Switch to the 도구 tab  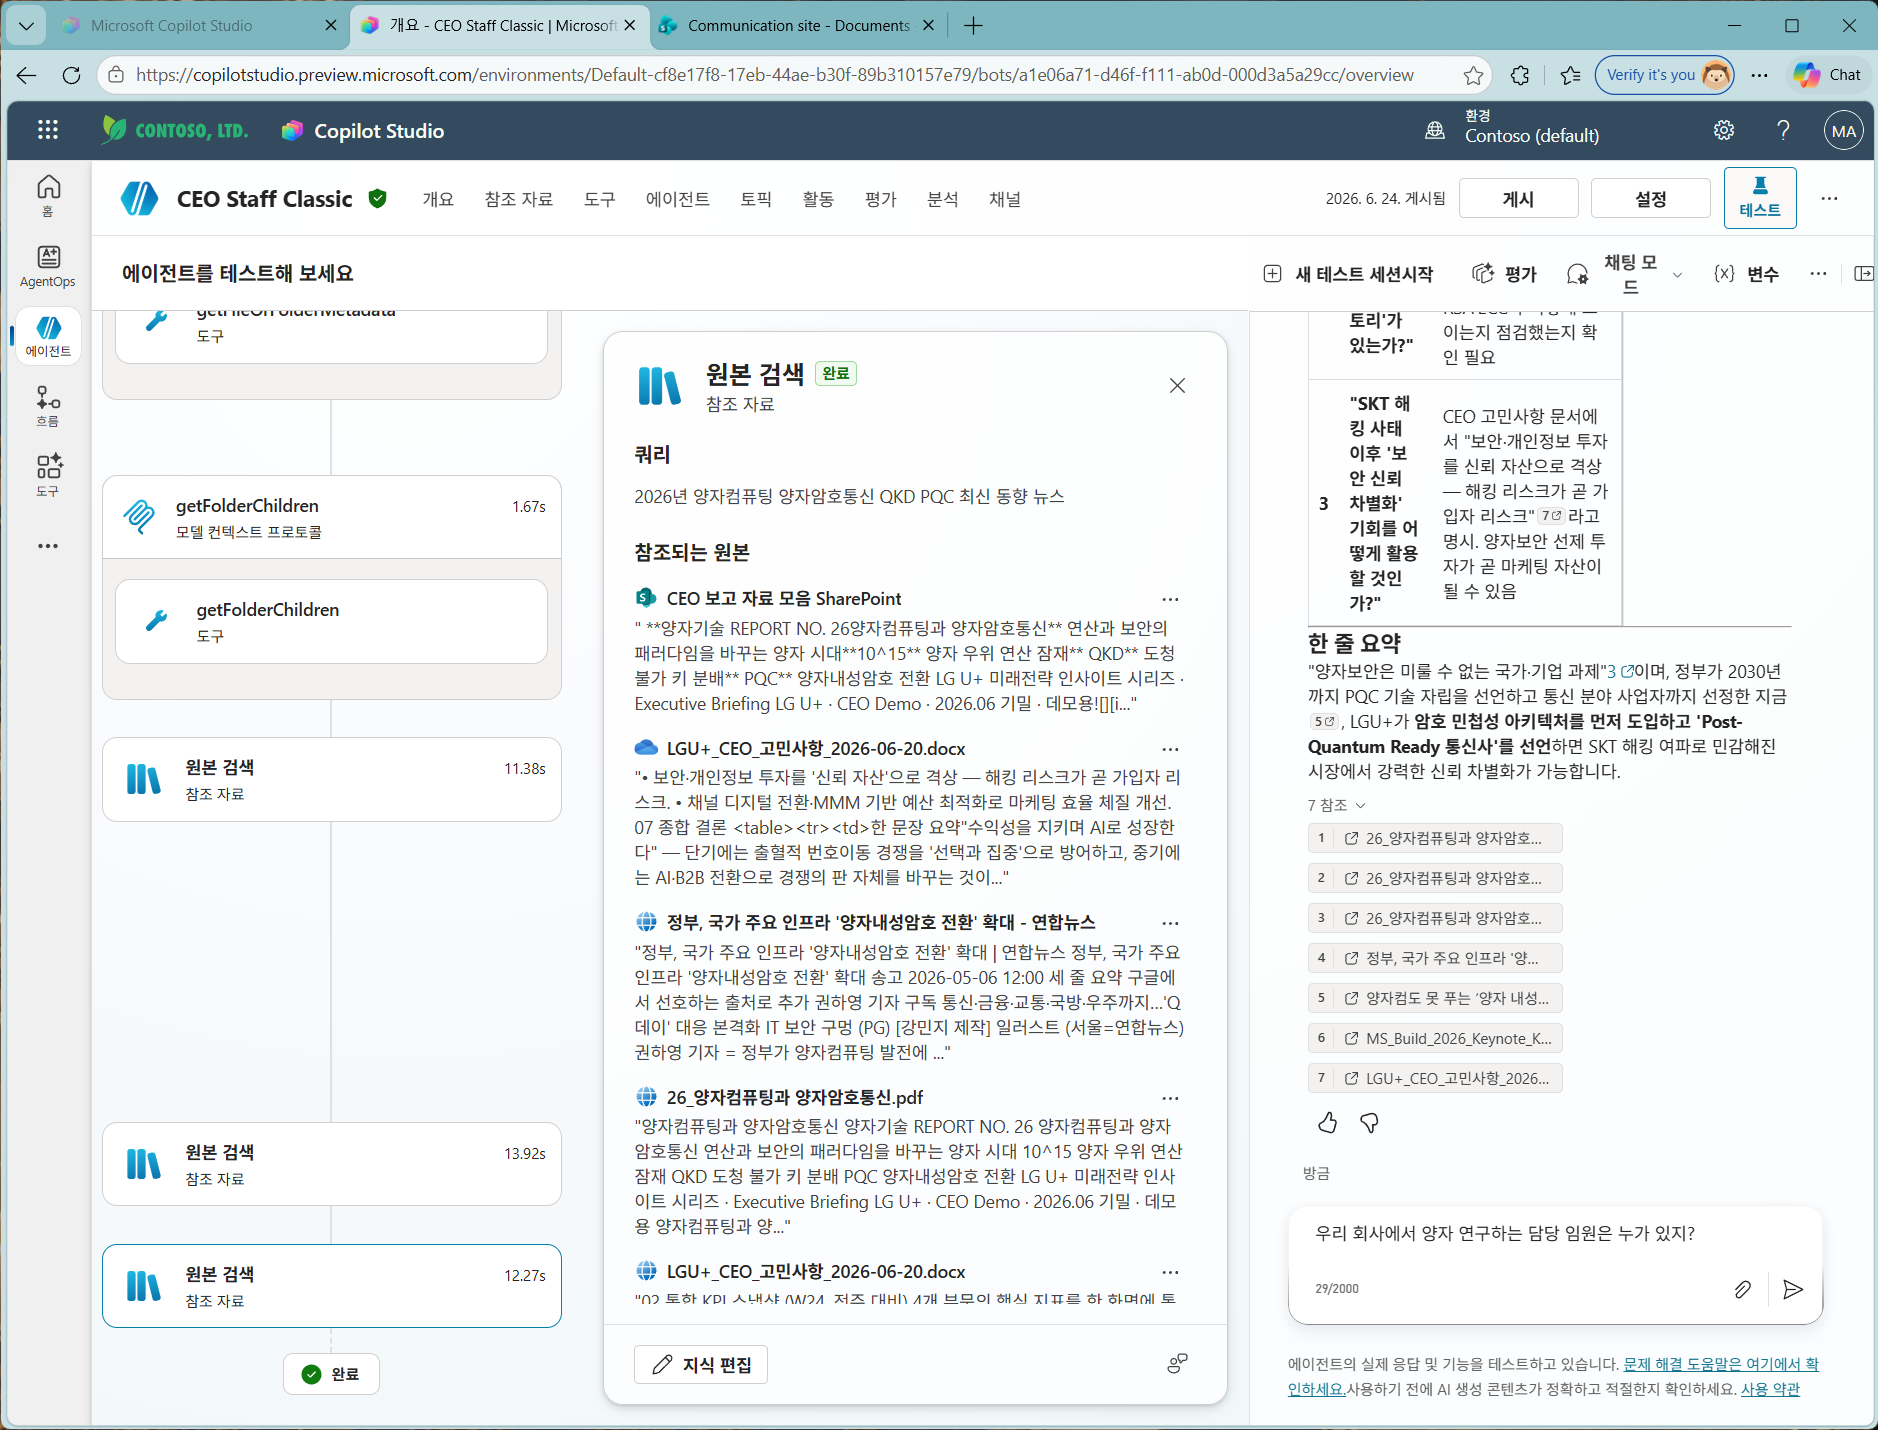point(600,199)
